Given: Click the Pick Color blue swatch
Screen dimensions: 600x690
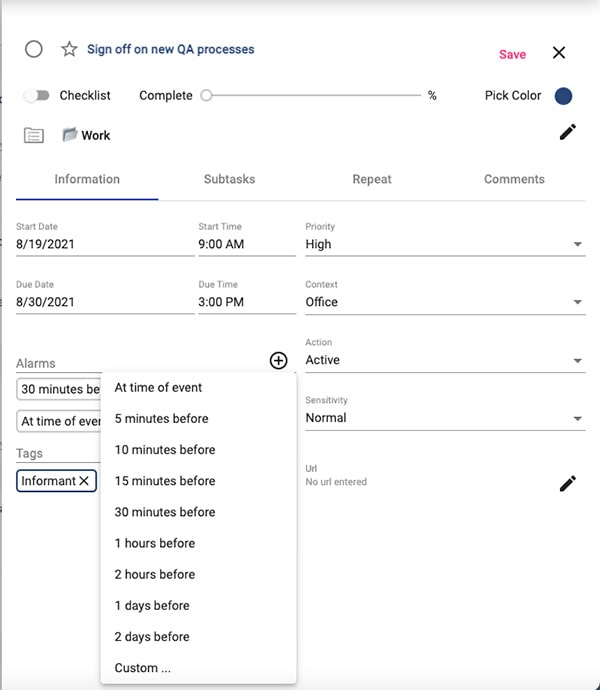Looking at the screenshot, I should [563, 96].
